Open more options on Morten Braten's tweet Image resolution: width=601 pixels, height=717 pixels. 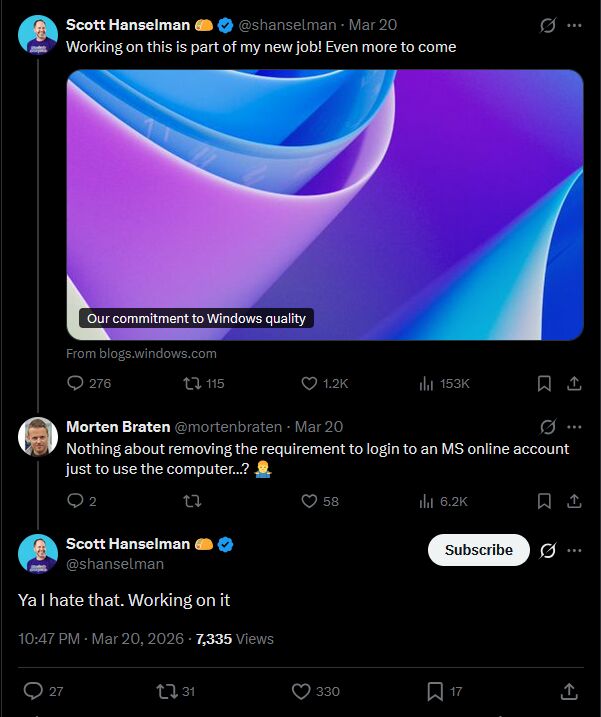click(574, 427)
